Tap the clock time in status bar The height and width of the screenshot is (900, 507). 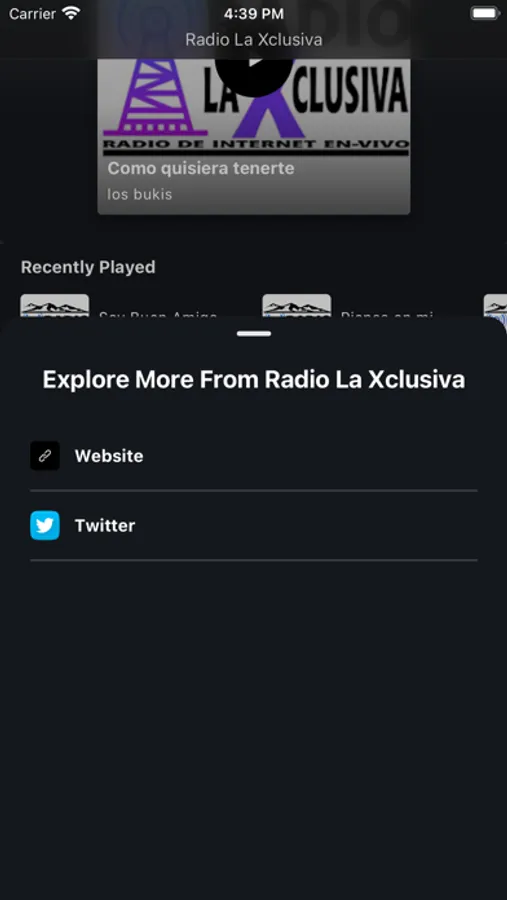254,13
